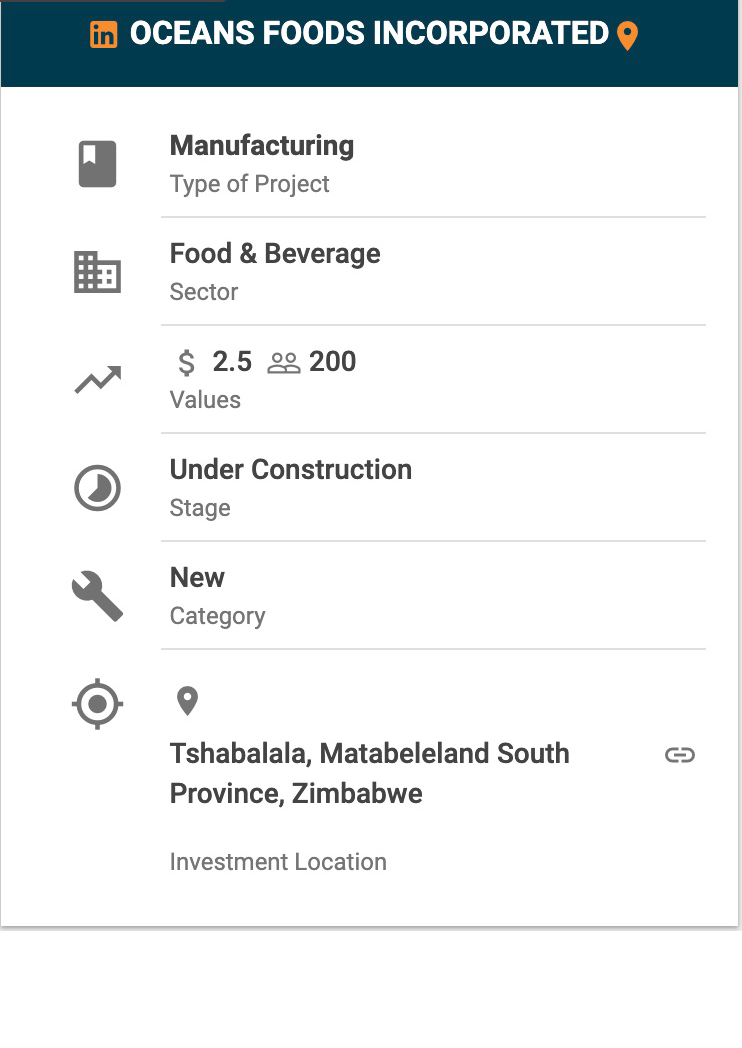This screenshot has height=1048, width=742.
Task: Click the Values trending arrow icon
Action: pyautogui.click(x=98, y=380)
